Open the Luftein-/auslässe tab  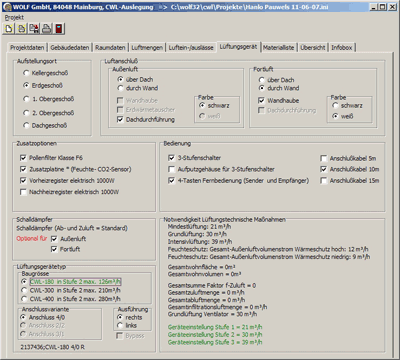tap(191, 48)
